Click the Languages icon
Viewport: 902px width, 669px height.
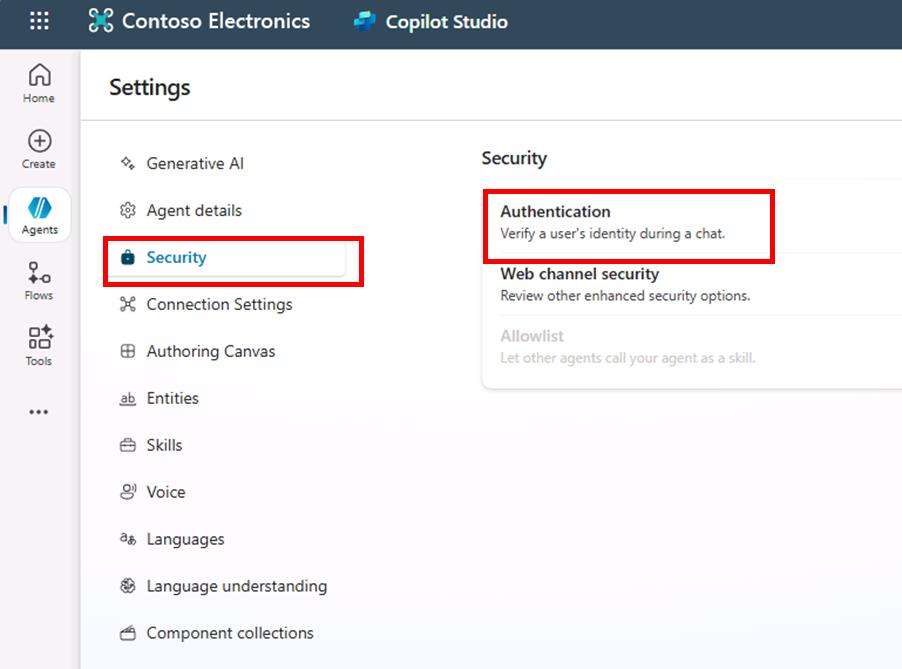(x=128, y=539)
